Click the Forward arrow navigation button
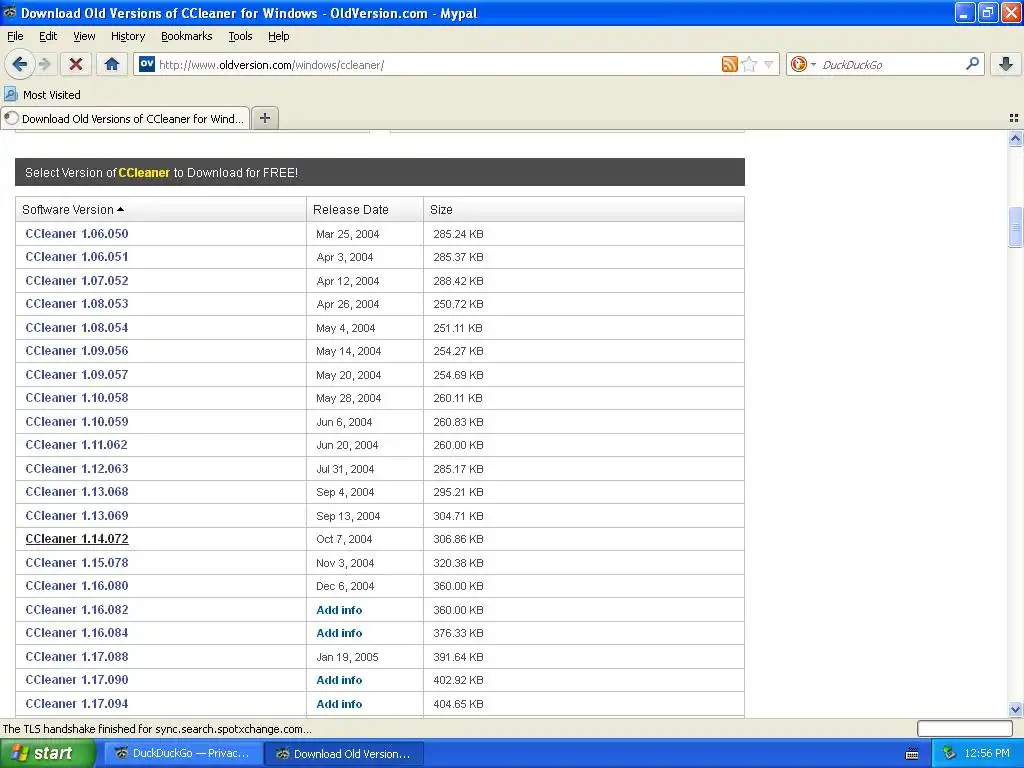Screen dimensions: 1024x768 44,64
